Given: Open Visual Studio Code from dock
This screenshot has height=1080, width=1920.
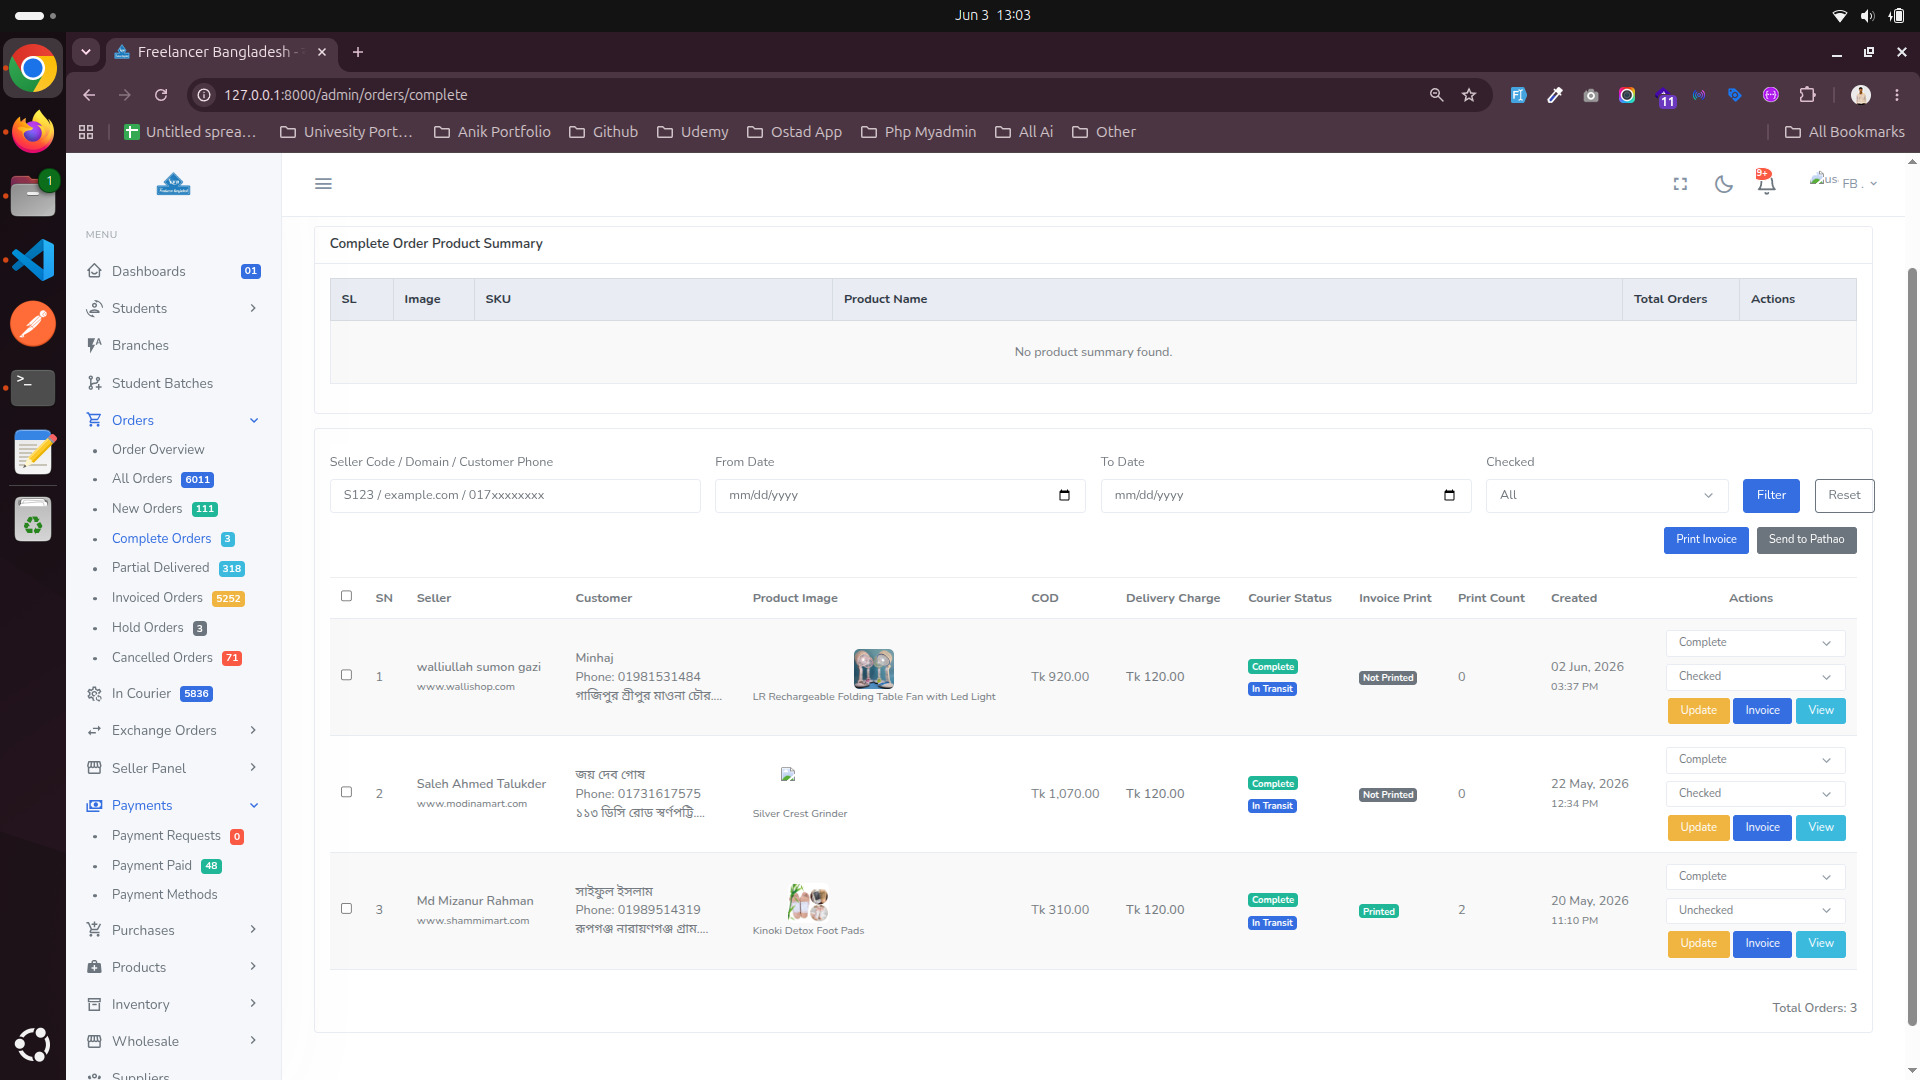Looking at the screenshot, I should coord(33,260).
